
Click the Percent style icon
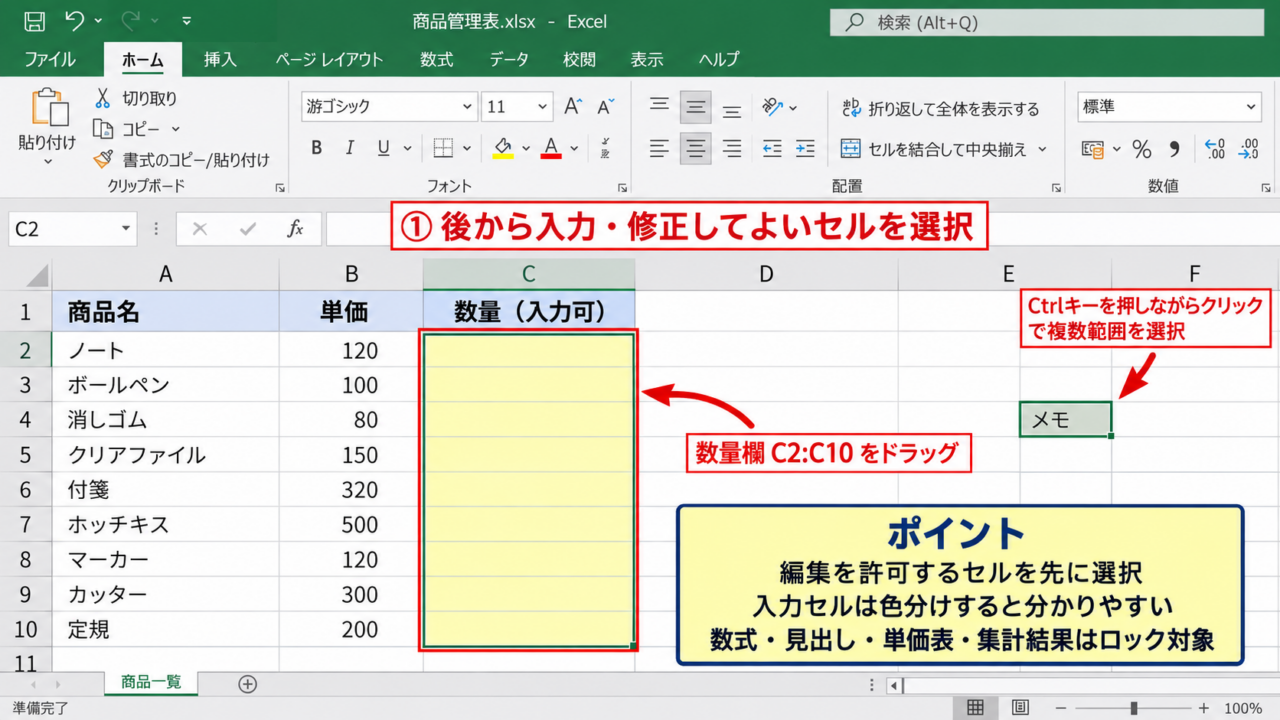click(x=1142, y=149)
